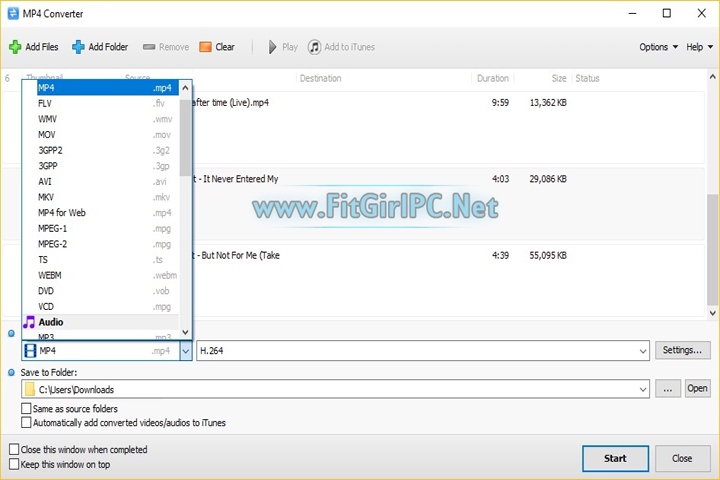Viewport: 720px width, 480px height.
Task: Click the Remove toolbar icon
Action: click(149, 47)
